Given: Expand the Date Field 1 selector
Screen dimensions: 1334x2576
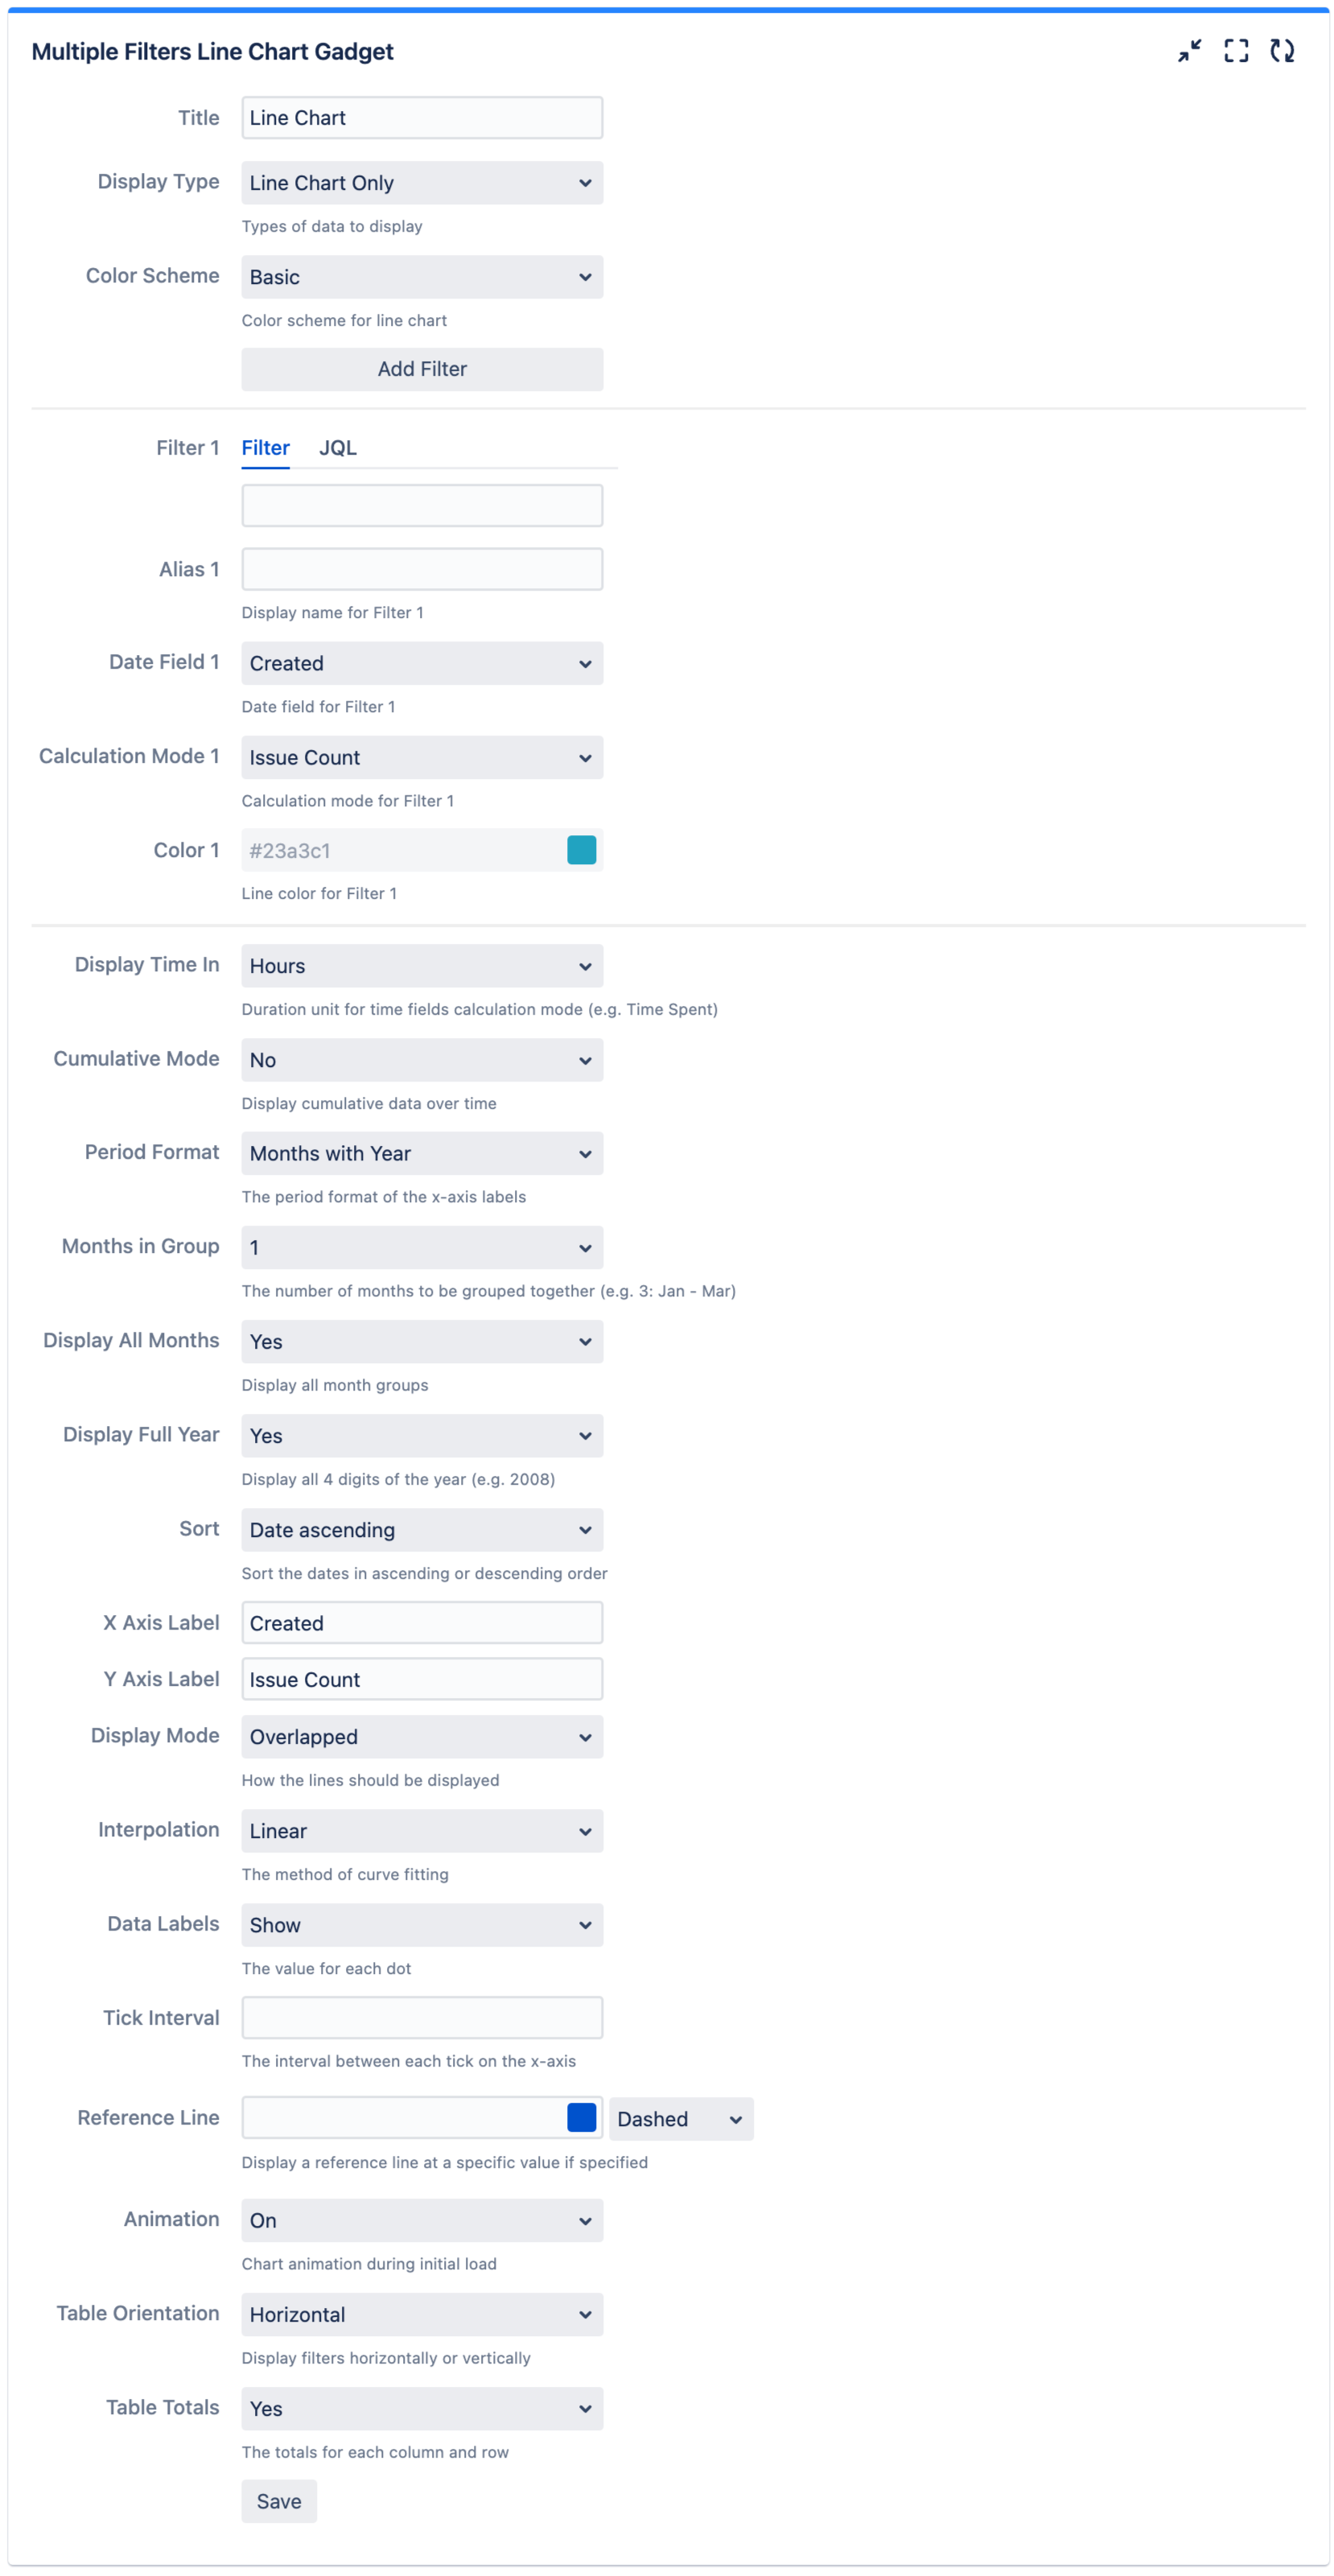Looking at the screenshot, I should [x=421, y=663].
